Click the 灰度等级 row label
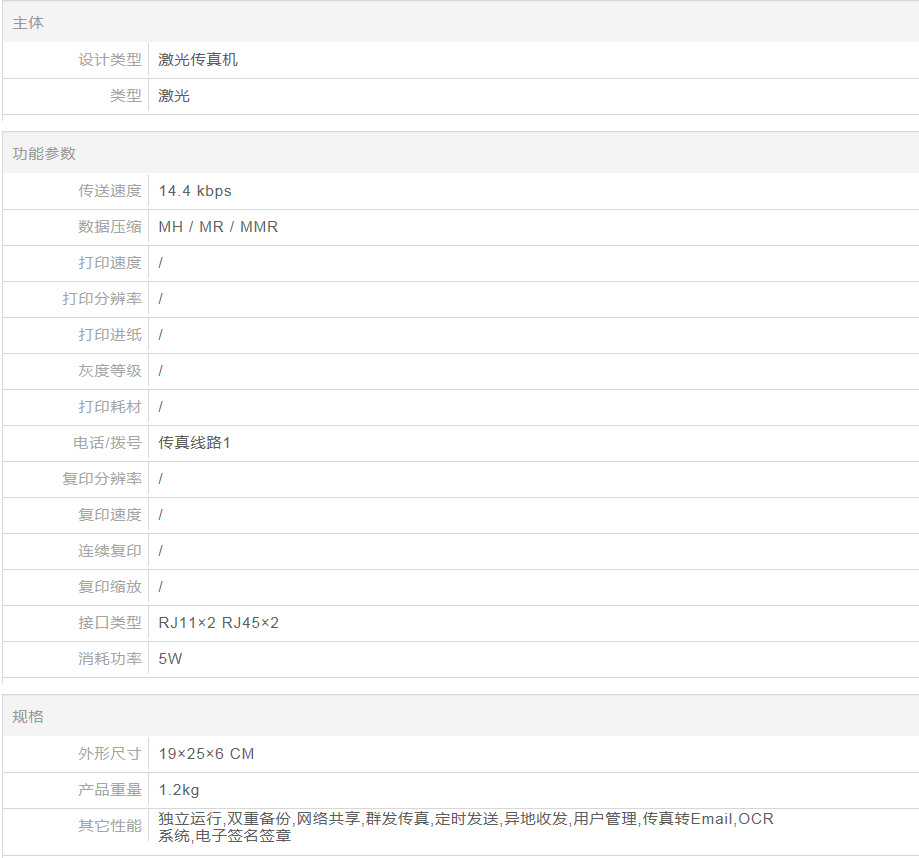 pyautogui.click(x=110, y=370)
